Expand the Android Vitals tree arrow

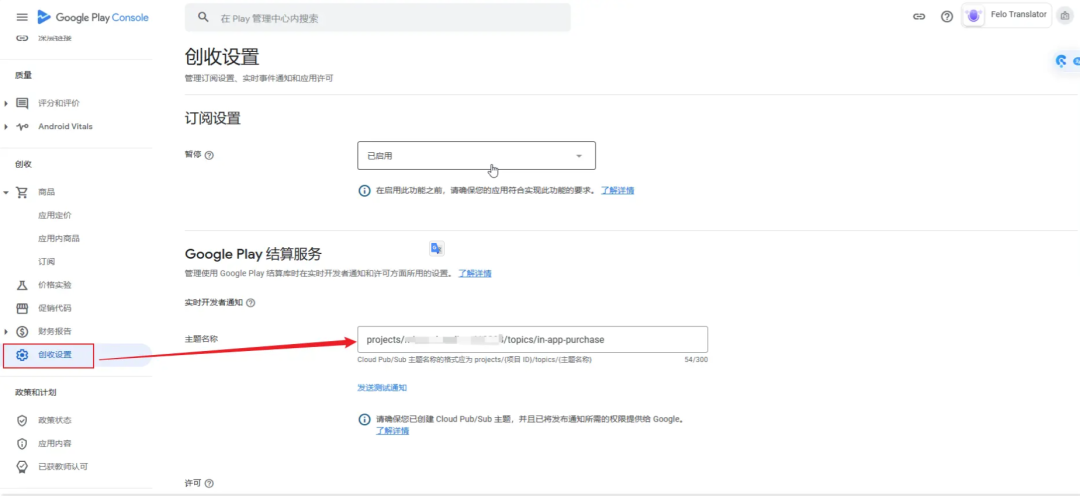click(6, 127)
